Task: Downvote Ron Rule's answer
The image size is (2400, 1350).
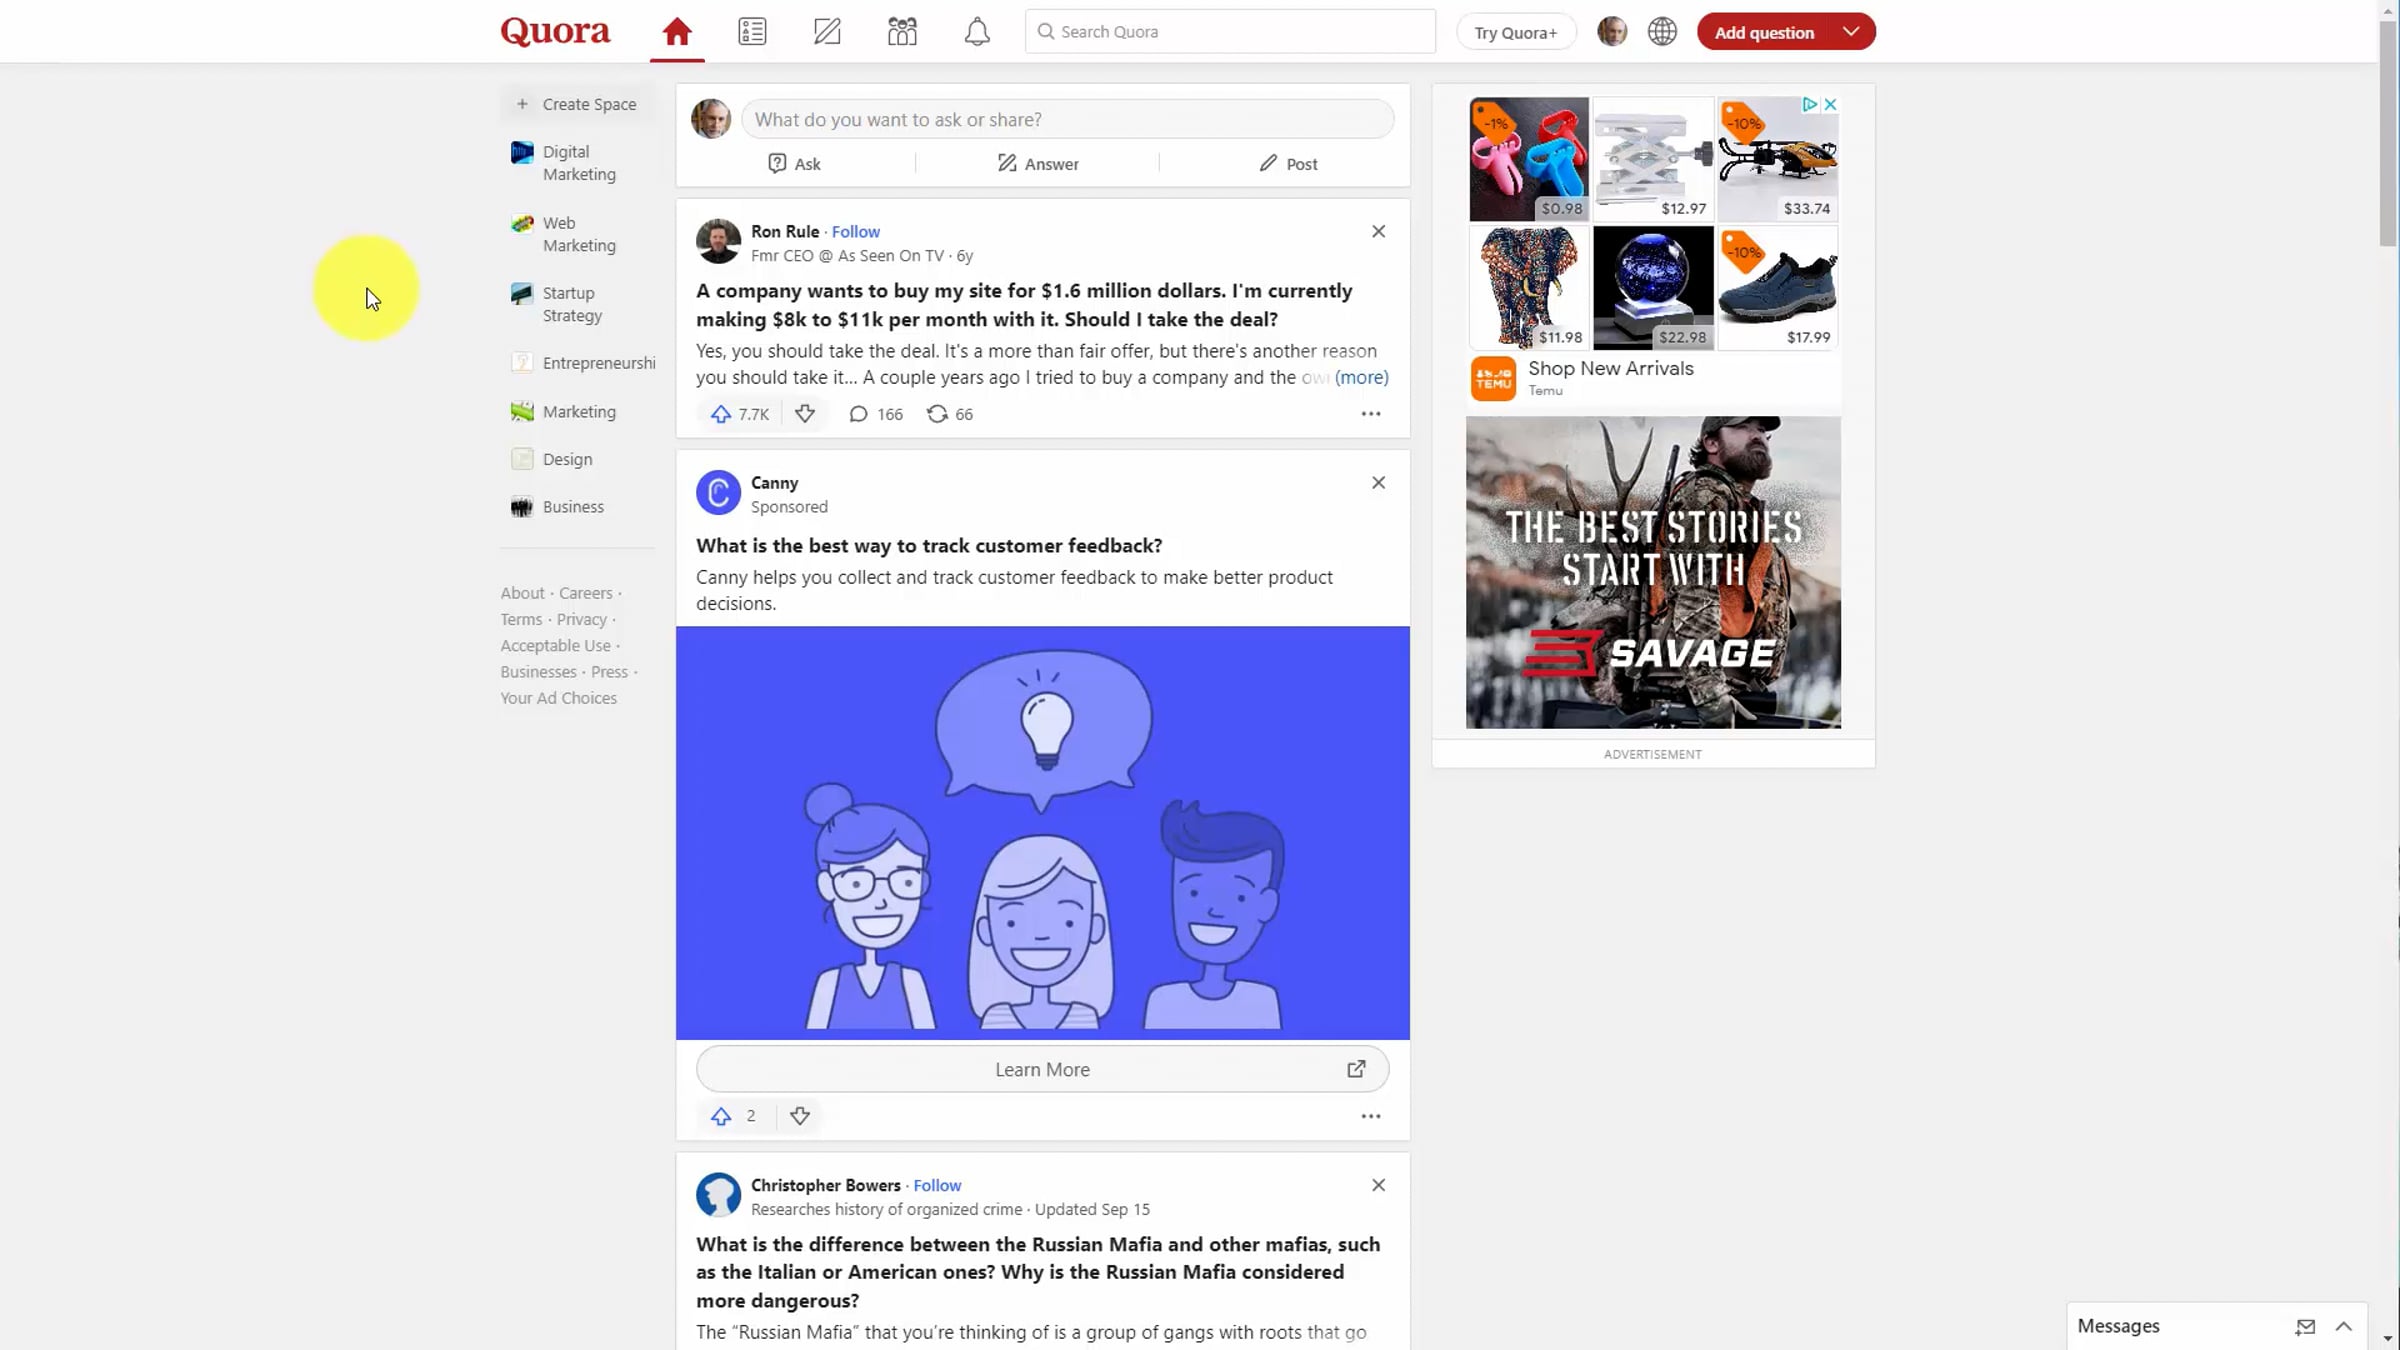Action: tap(805, 414)
